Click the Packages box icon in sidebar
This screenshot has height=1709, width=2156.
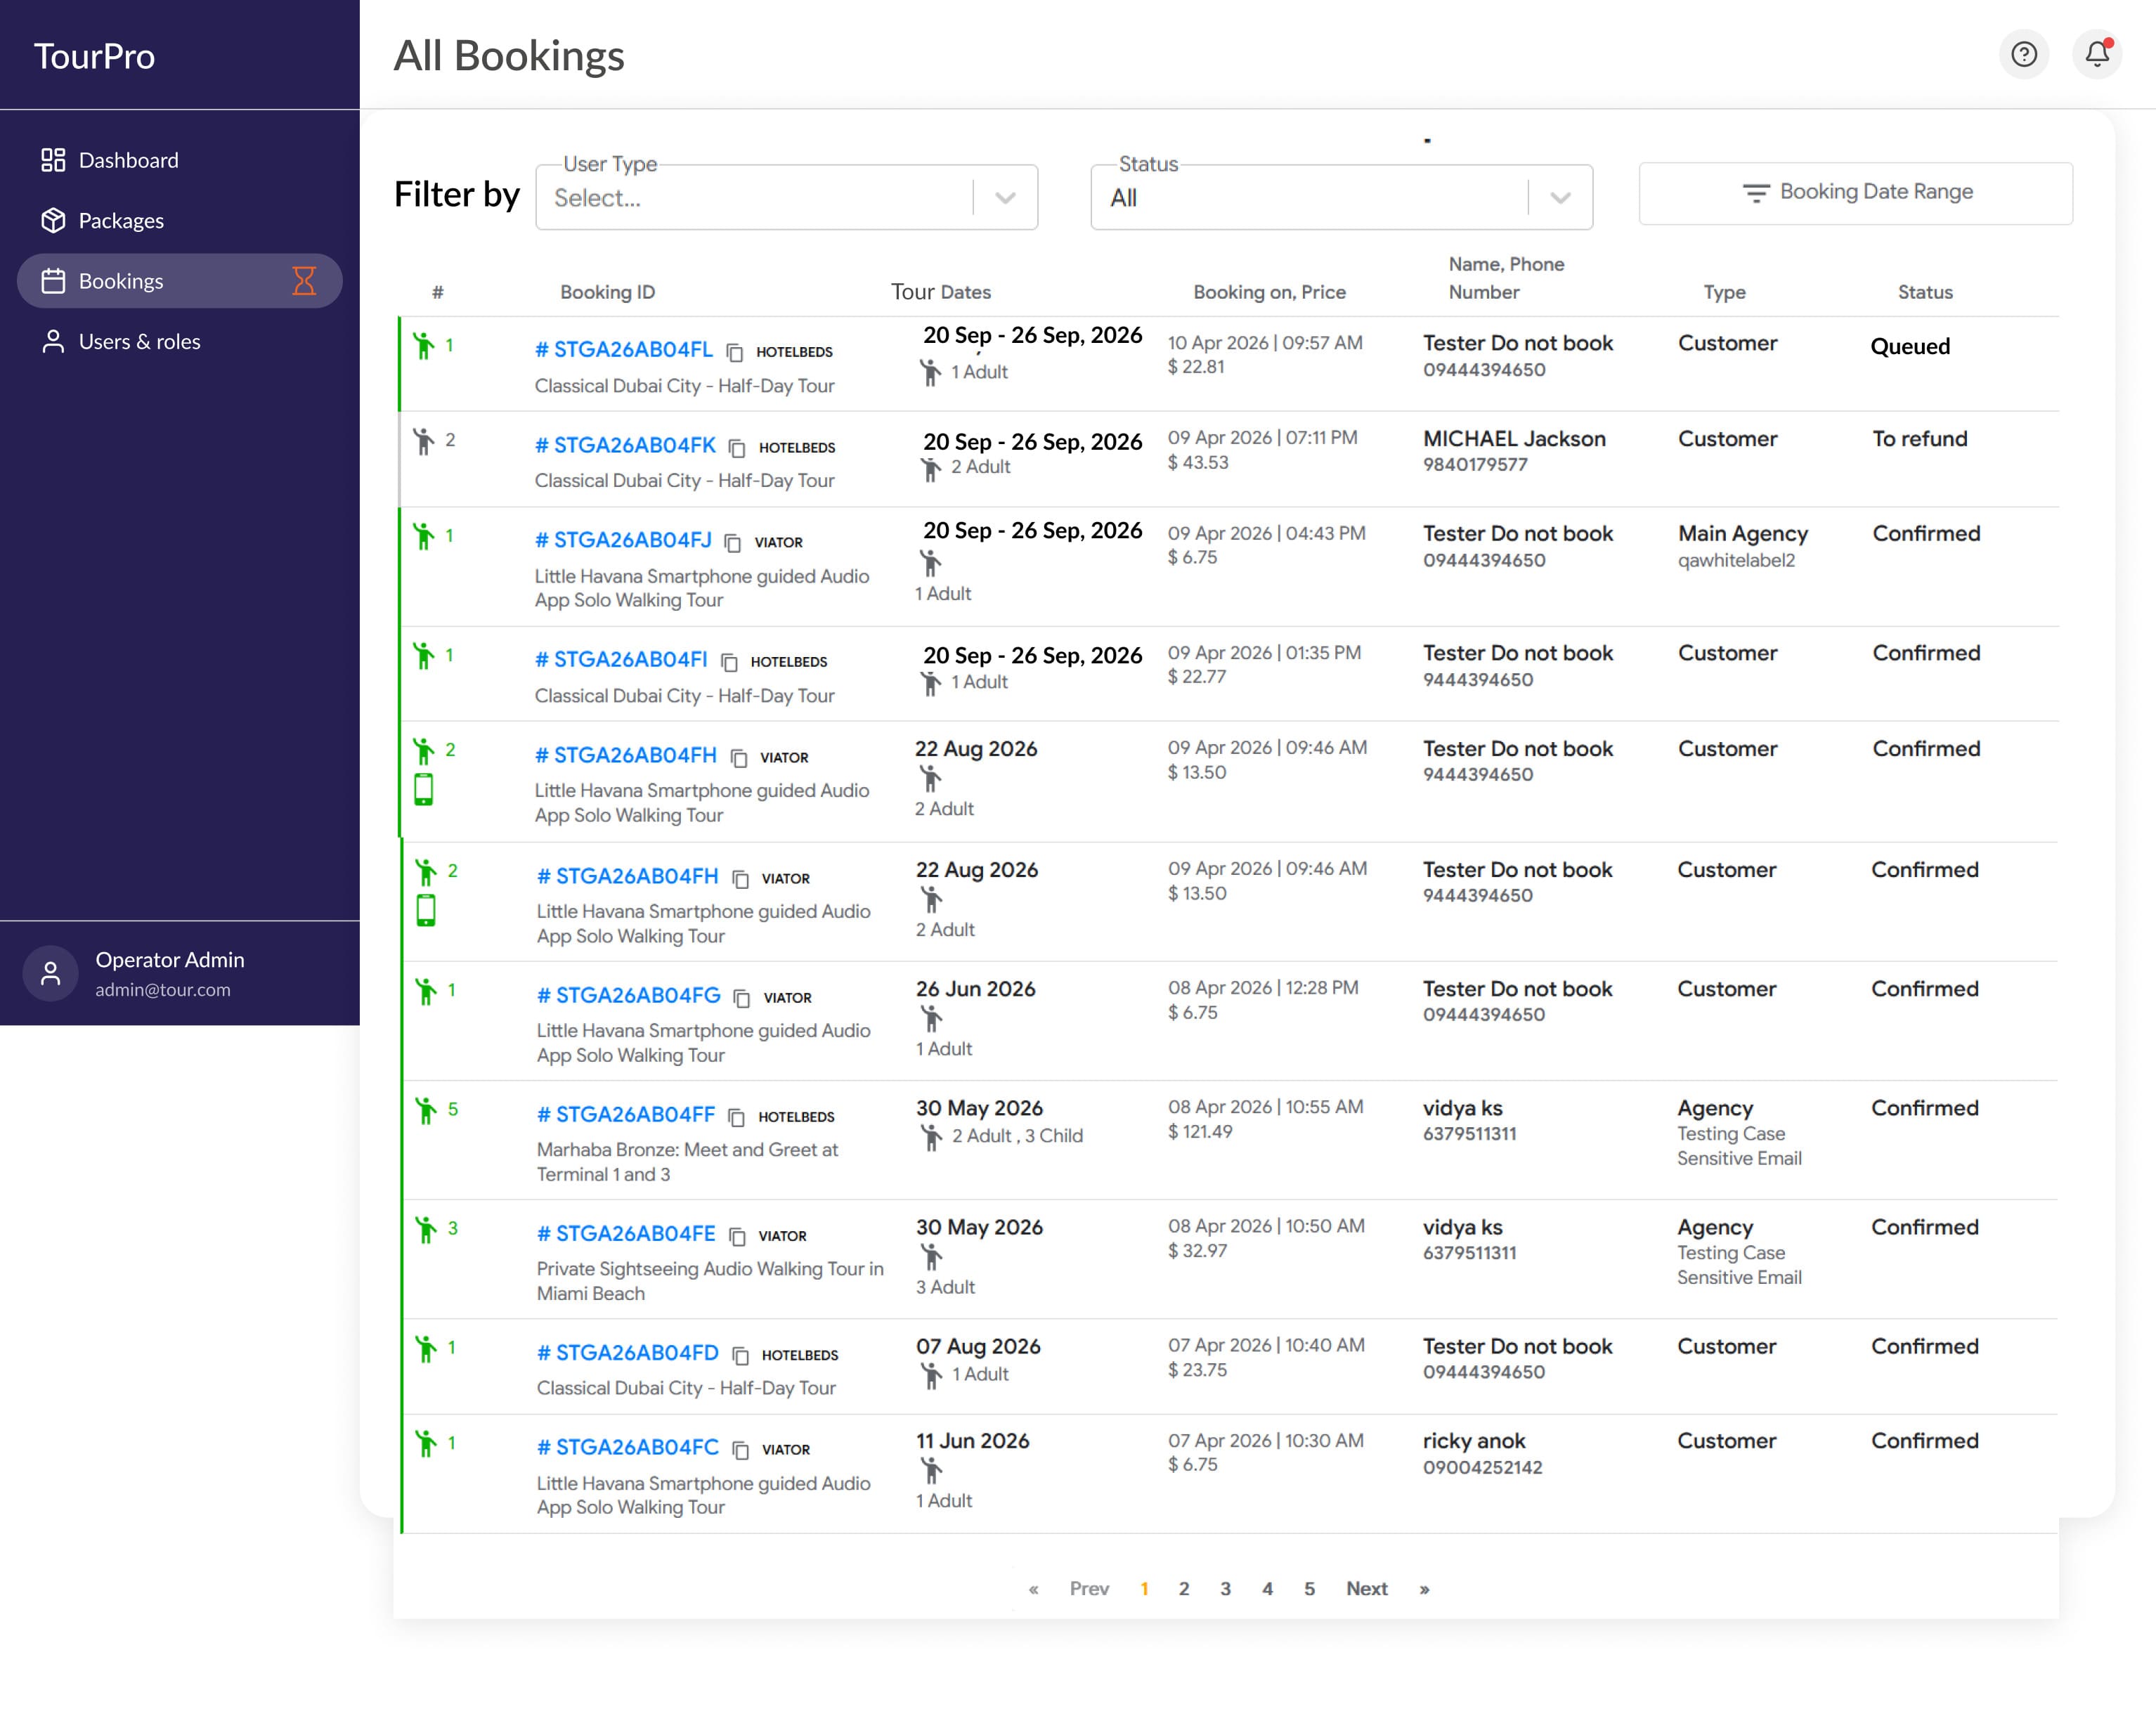pyautogui.click(x=53, y=220)
